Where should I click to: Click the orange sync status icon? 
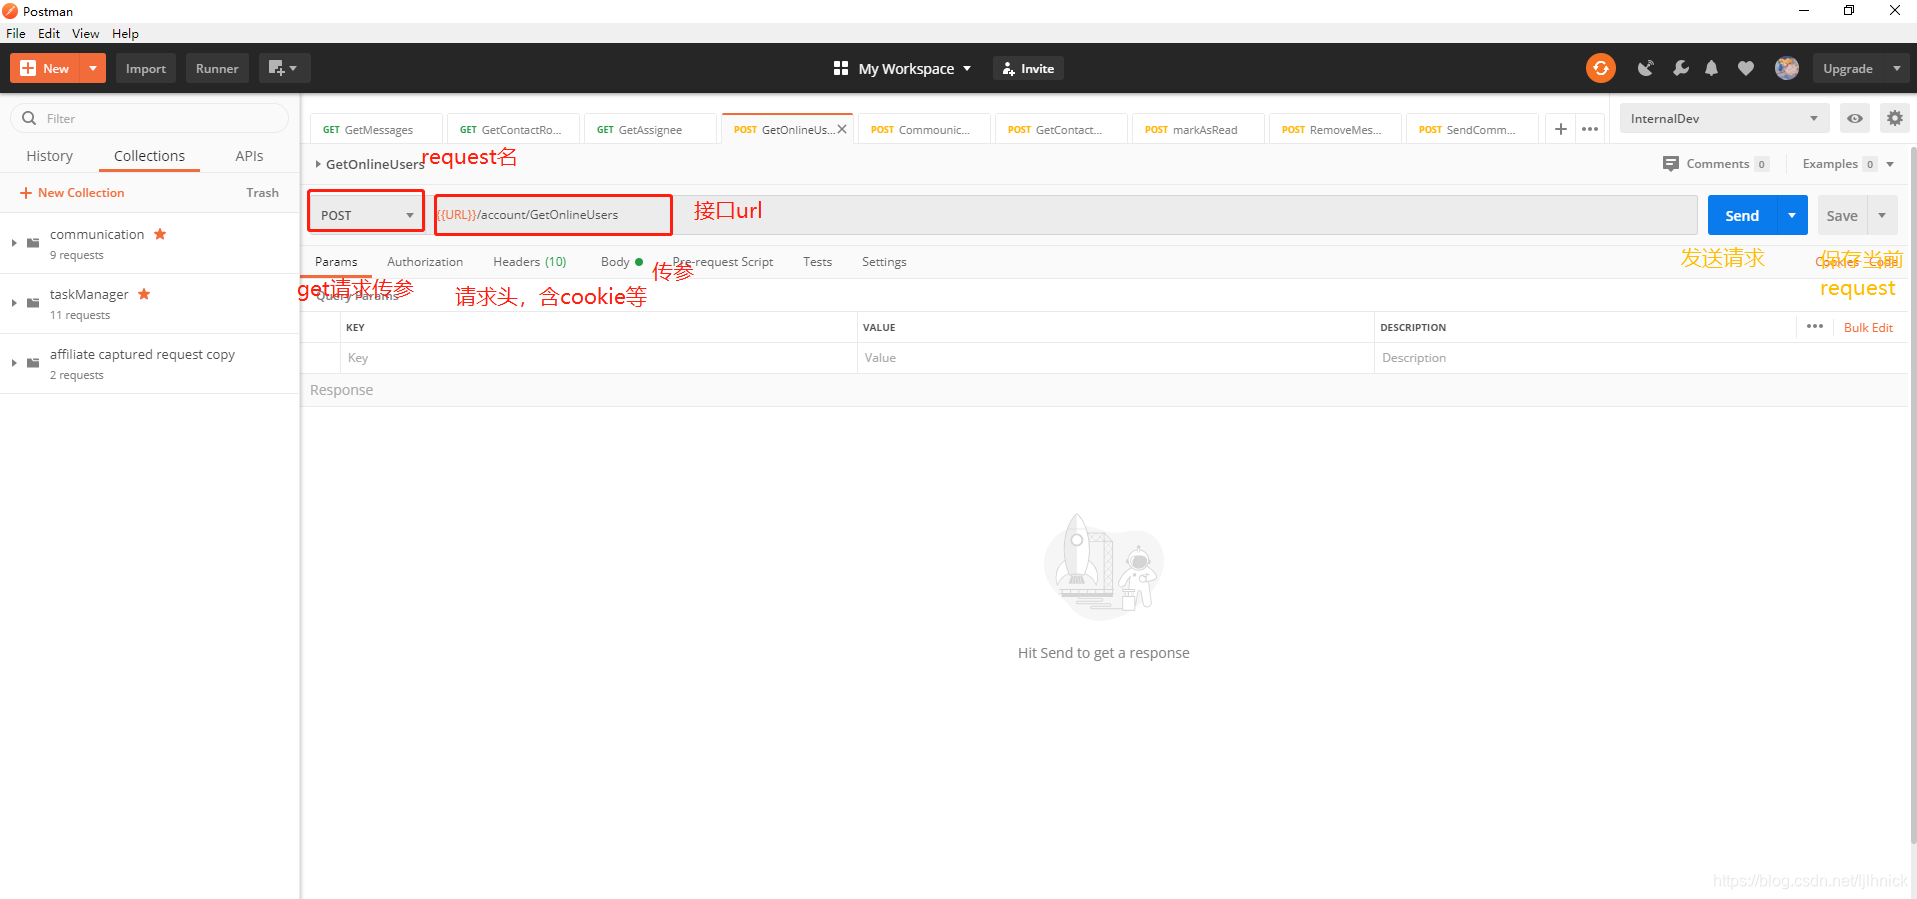pyautogui.click(x=1600, y=68)
